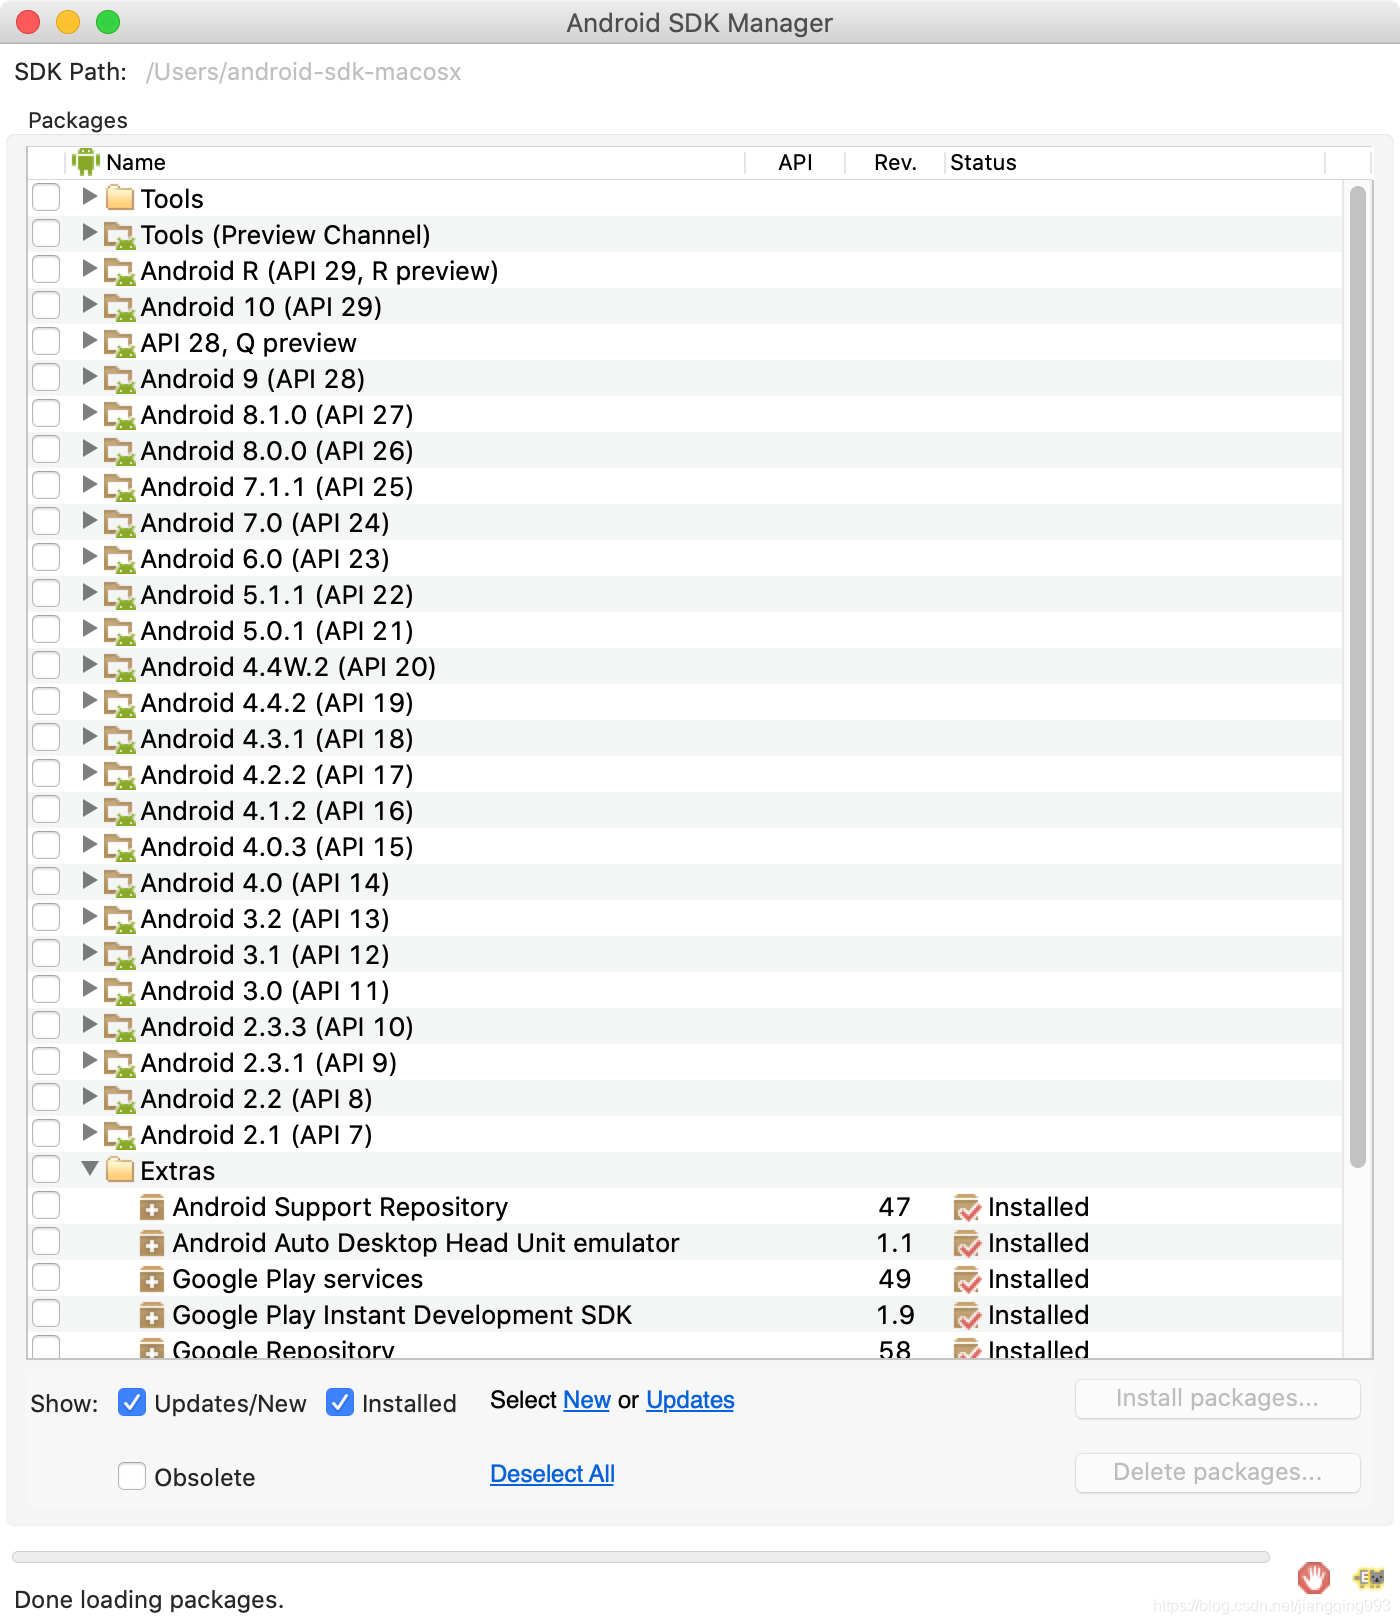Click the Android 2.3.3 (API 10) folder icon
The image size is (1400, 1624).
(120, 1027)
